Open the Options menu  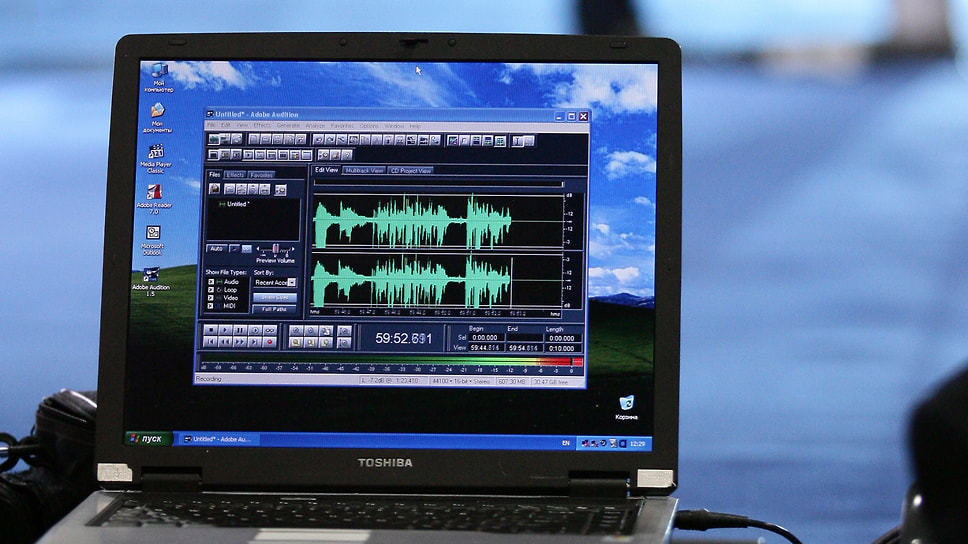click(369, 125)
